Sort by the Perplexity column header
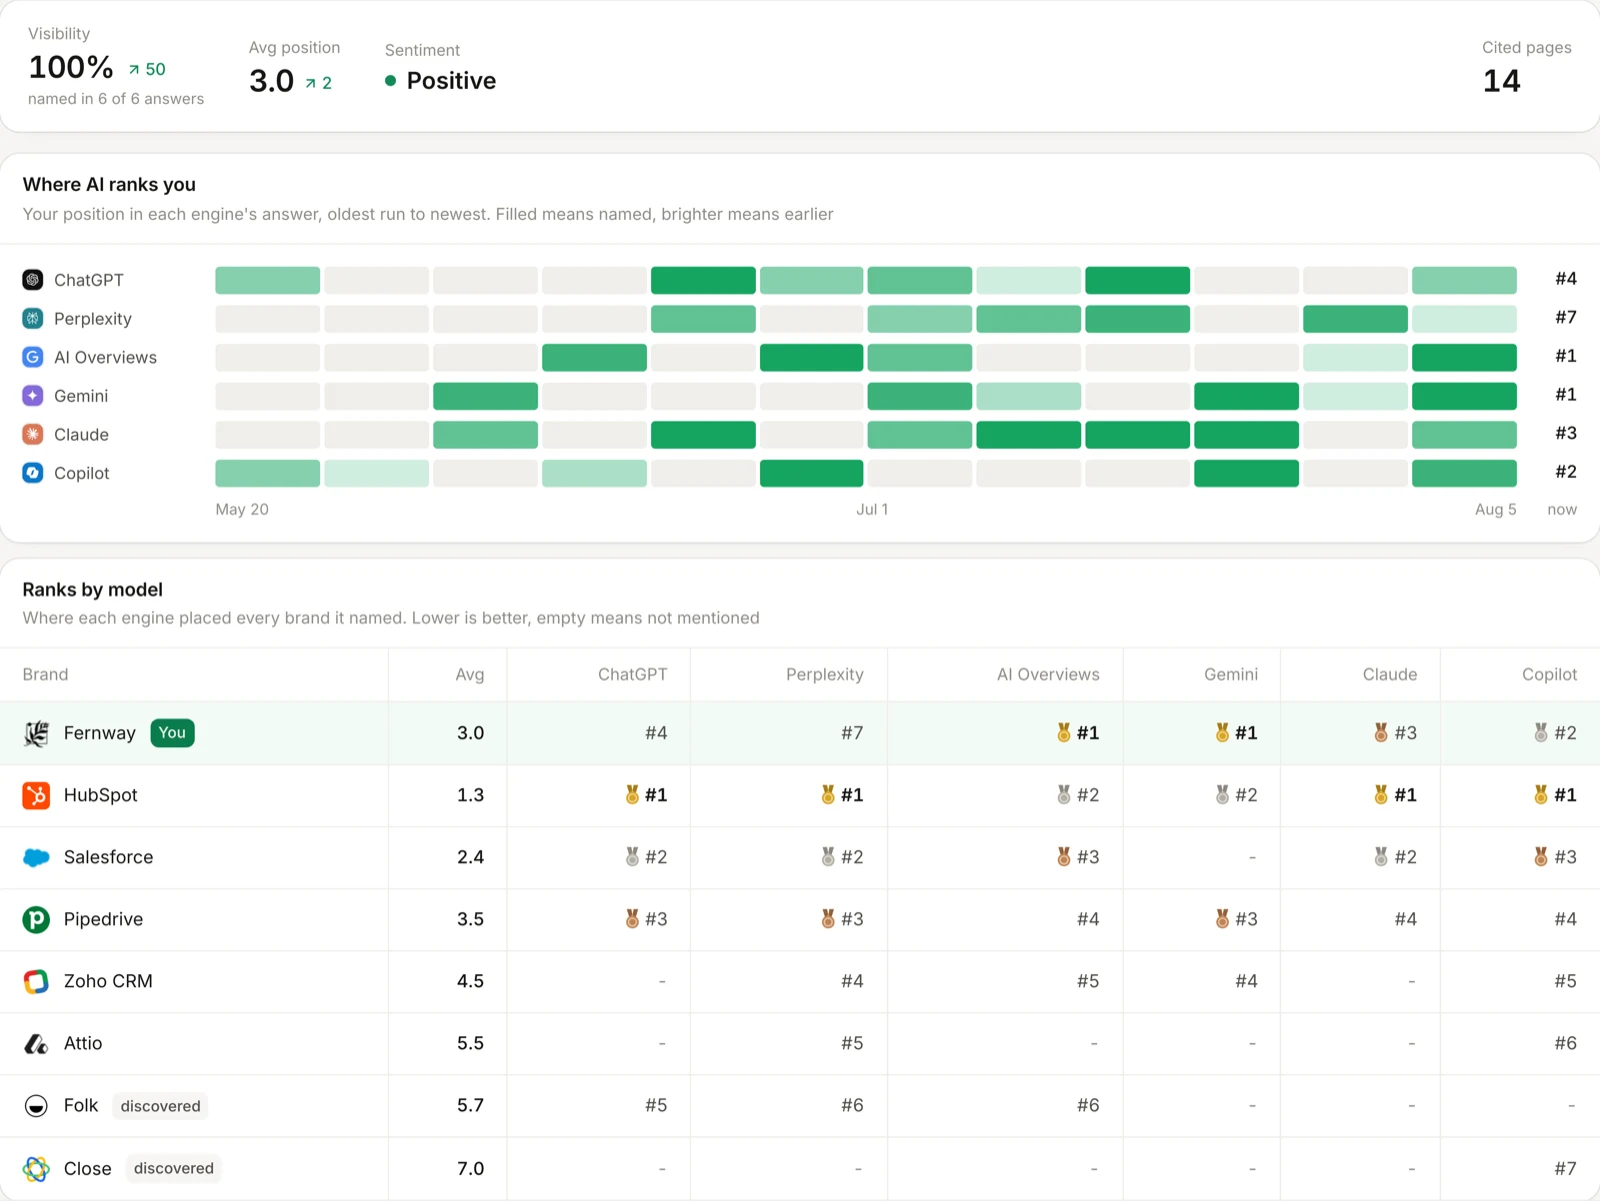This screenshot has height=1201, width=1600. tap(825, 675)
